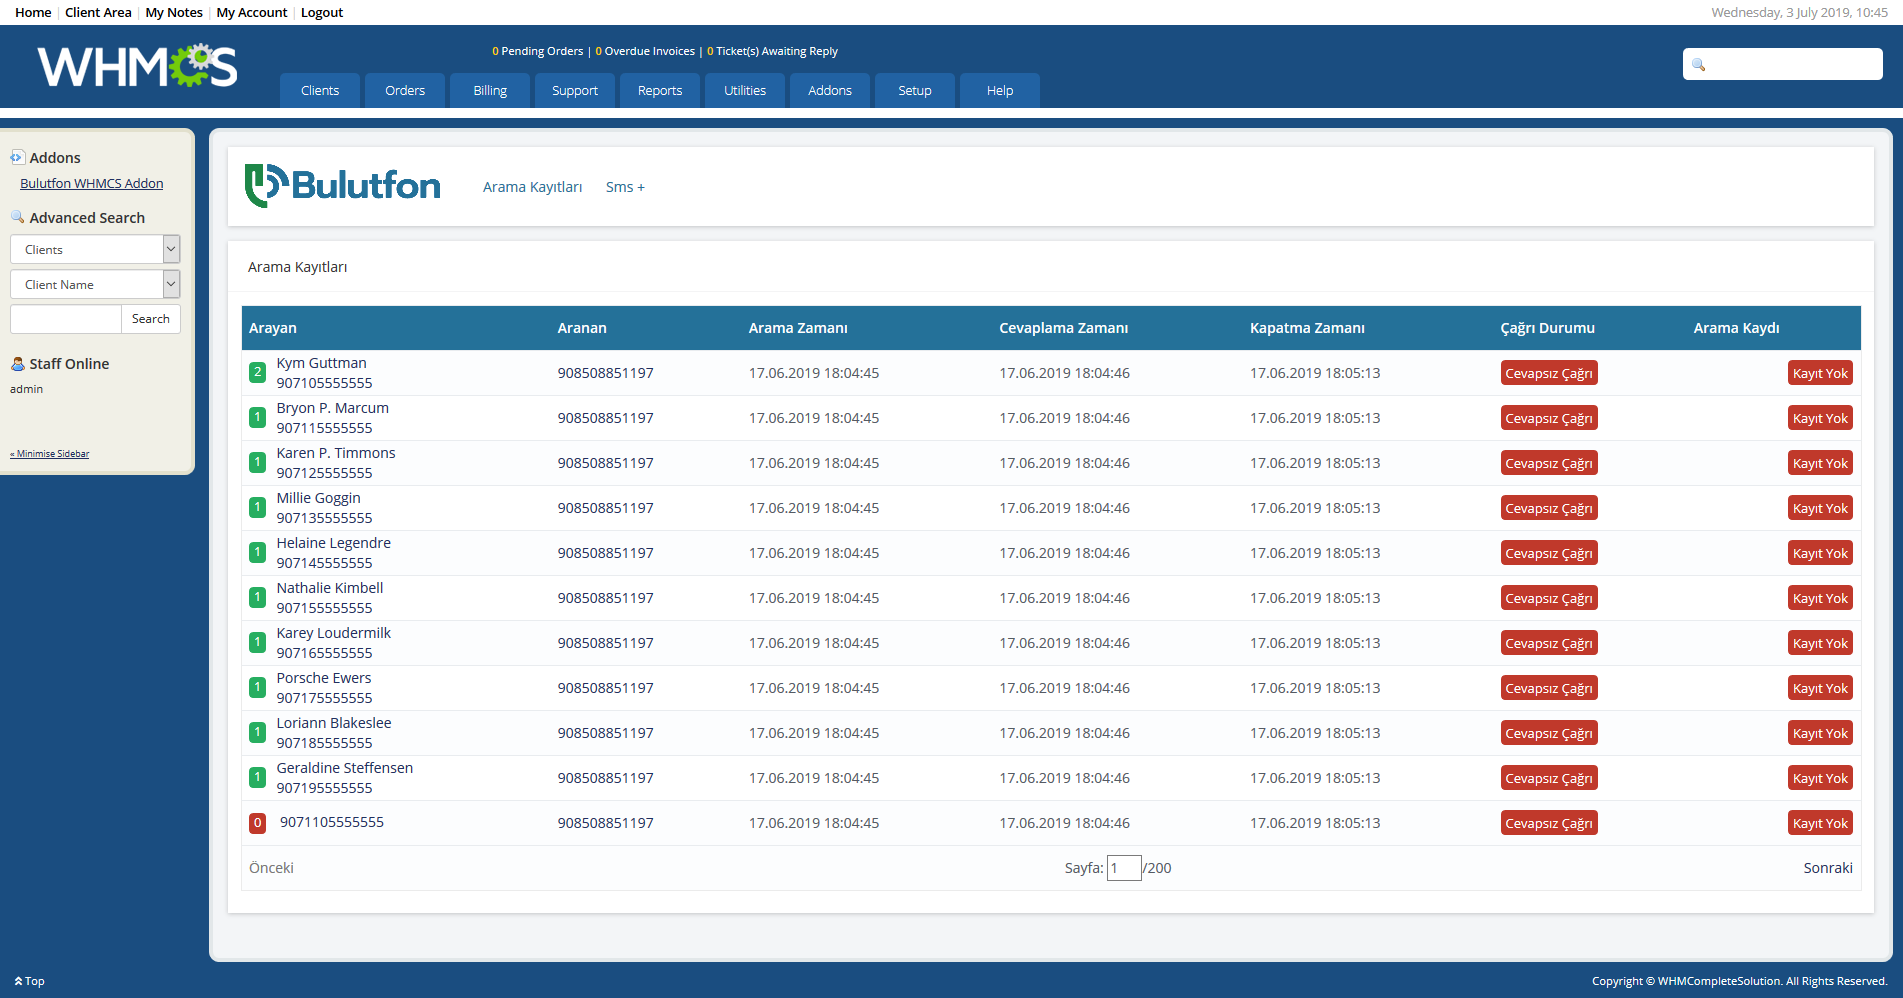This screenshot has width=1903, height=998.
Task: Click the green badge next to Kym Guttman
Action: [257, 372]
